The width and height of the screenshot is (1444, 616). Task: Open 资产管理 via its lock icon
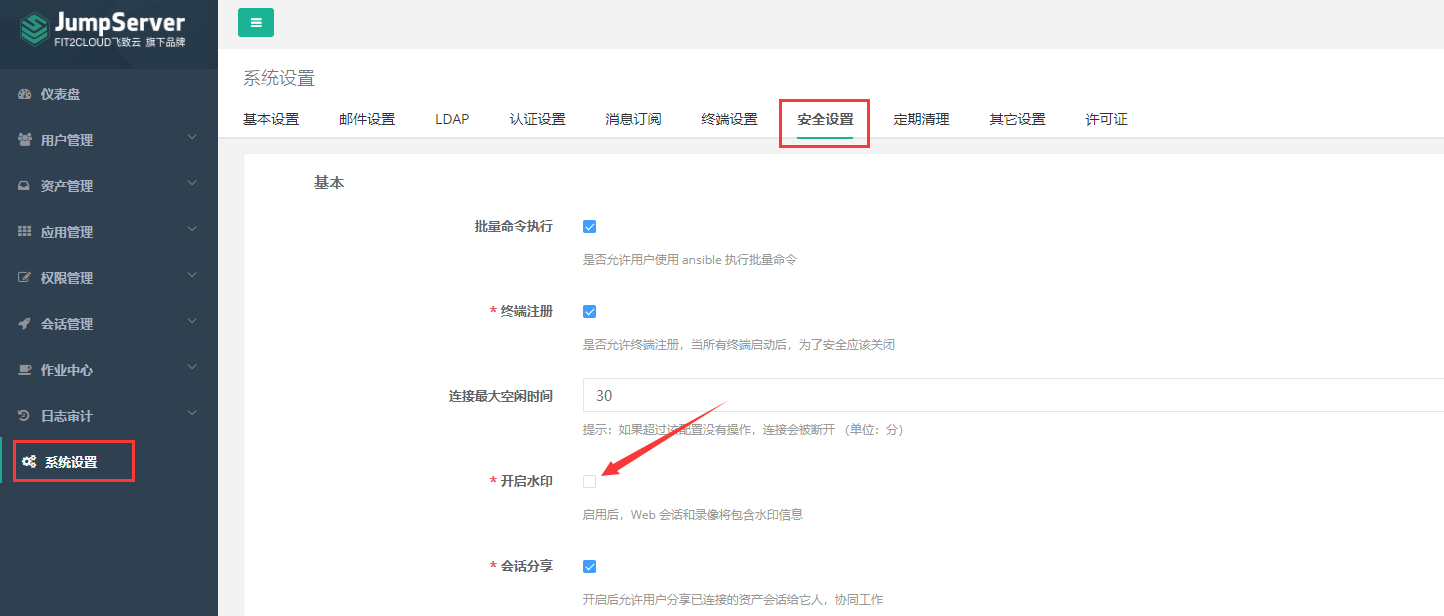point(27,185)
